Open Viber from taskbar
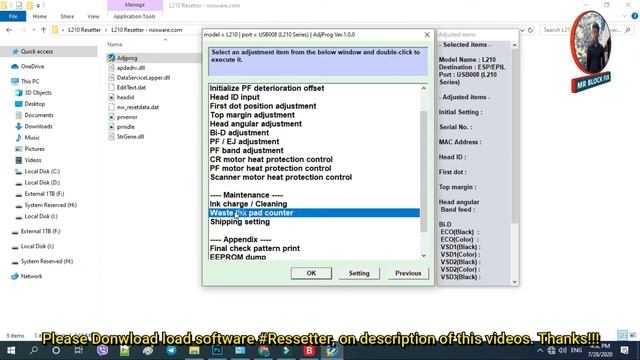The width and height of the screenshot is (640, 360). 102,350
